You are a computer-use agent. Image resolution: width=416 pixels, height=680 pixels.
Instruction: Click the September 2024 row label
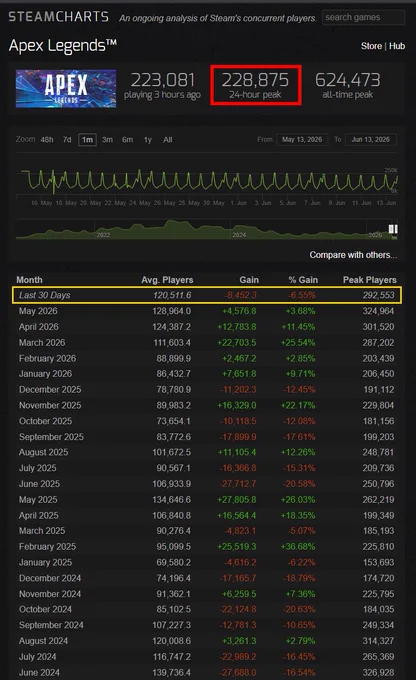point(51,625)
